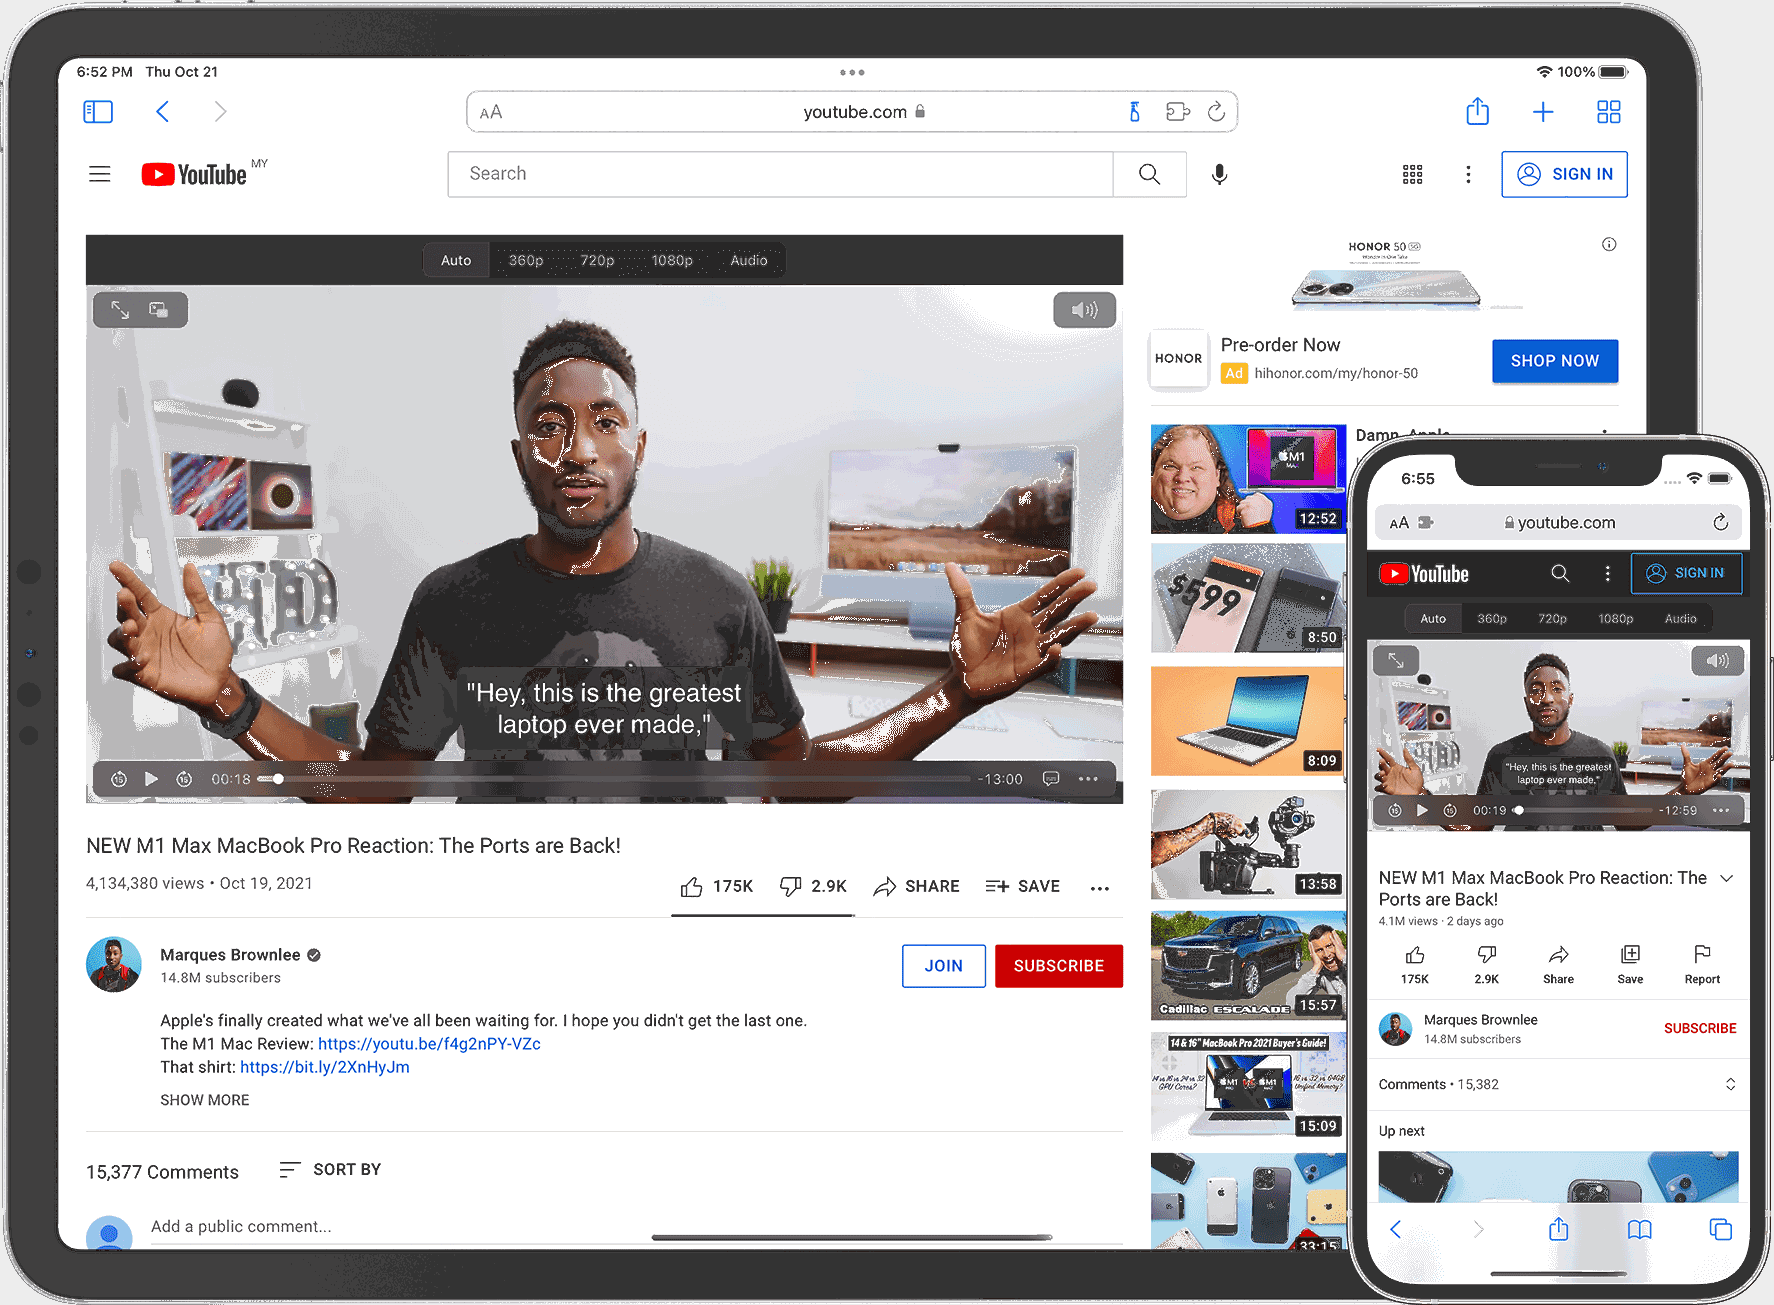Open iPad Safari share sheet

tap(1477, 111)
